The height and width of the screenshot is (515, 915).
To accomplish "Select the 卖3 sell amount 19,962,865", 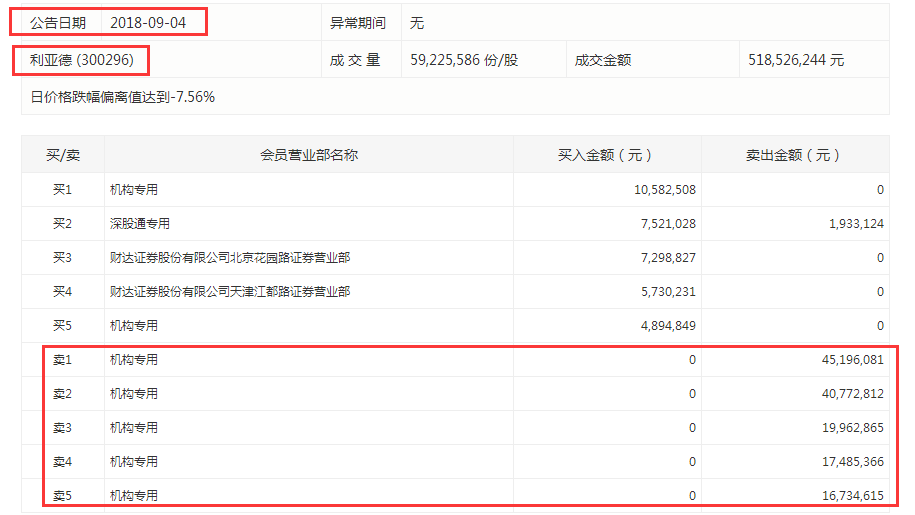I will point(853,428).
